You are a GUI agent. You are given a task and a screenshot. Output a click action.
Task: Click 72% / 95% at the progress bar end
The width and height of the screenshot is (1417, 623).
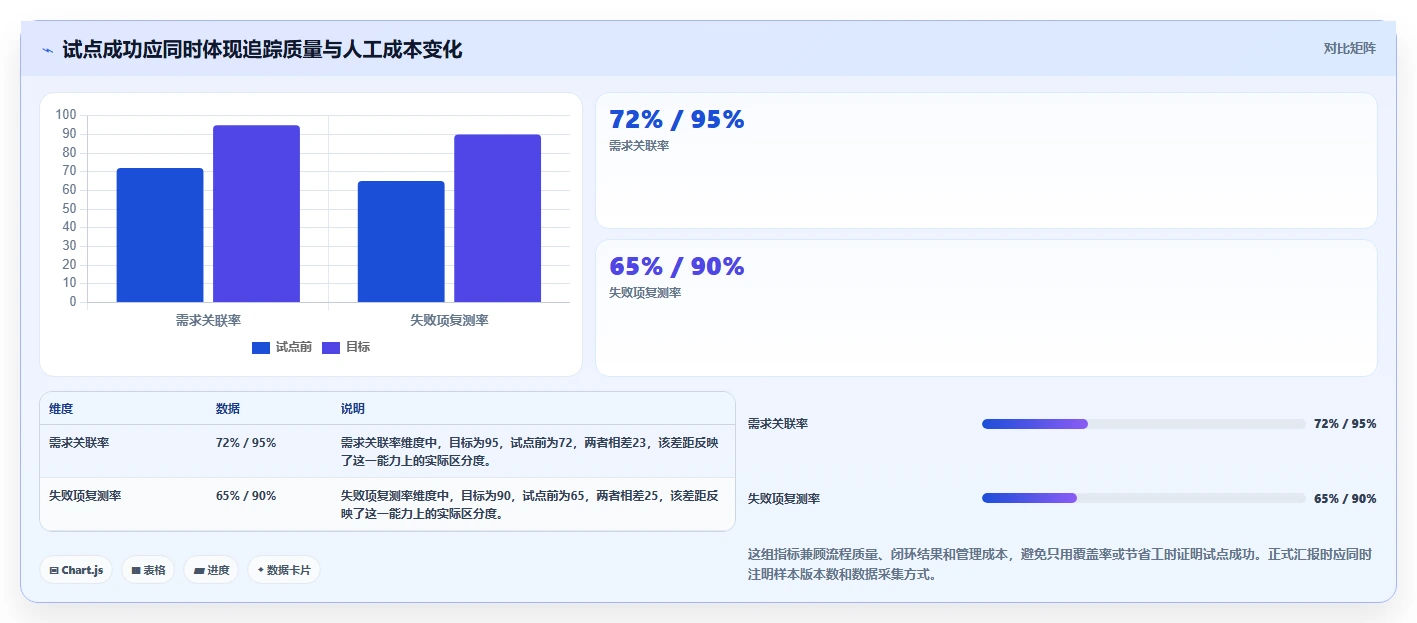coord(1345,424)
